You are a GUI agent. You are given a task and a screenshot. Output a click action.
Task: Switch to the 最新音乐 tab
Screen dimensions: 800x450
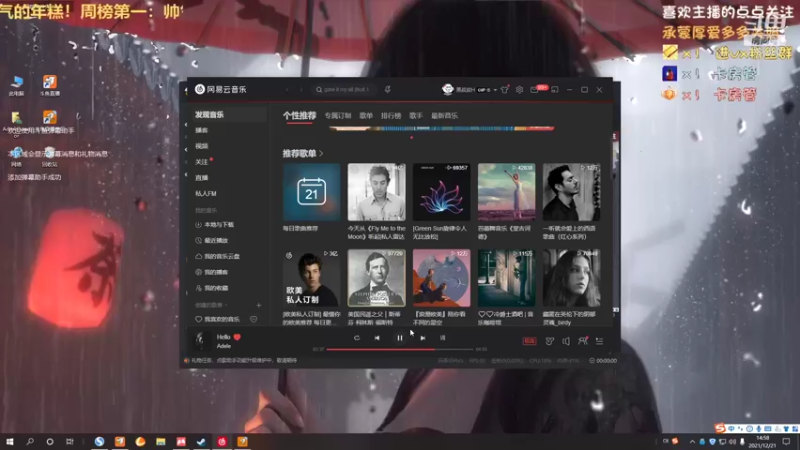coord(444,116)
